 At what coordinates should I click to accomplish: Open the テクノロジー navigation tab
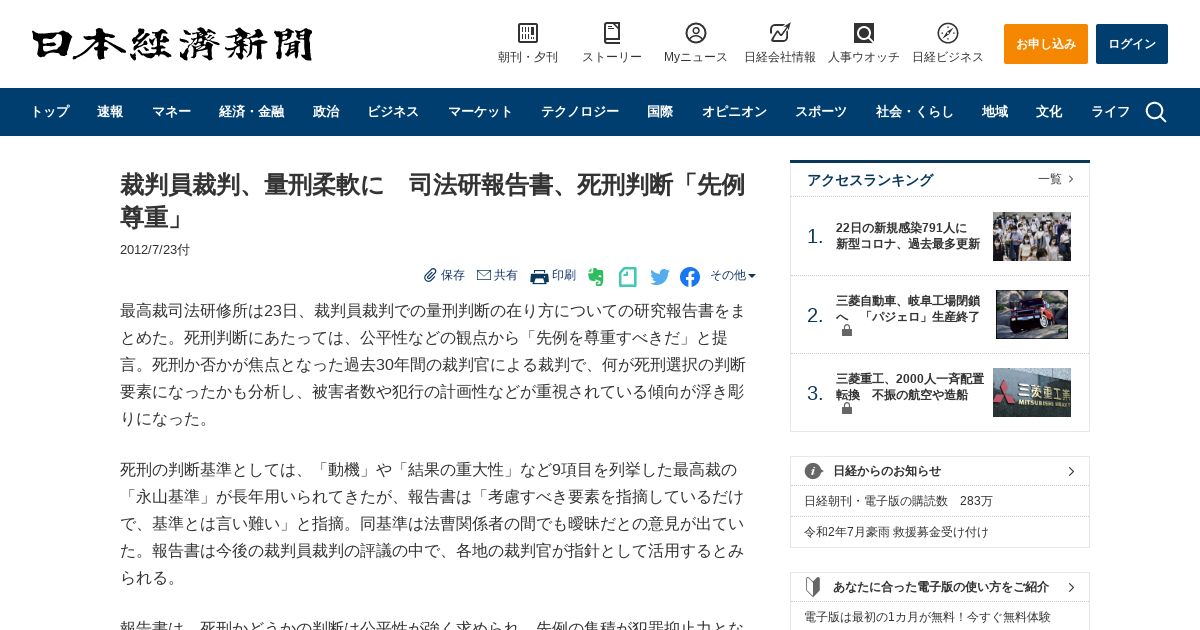tap(580, 112)
